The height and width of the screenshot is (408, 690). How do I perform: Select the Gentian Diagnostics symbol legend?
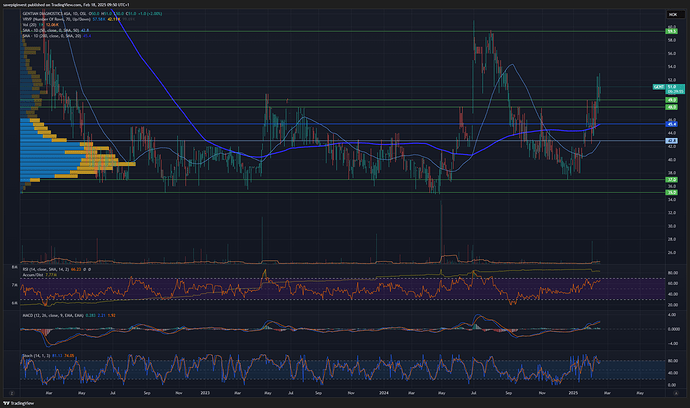click(92, 14)
